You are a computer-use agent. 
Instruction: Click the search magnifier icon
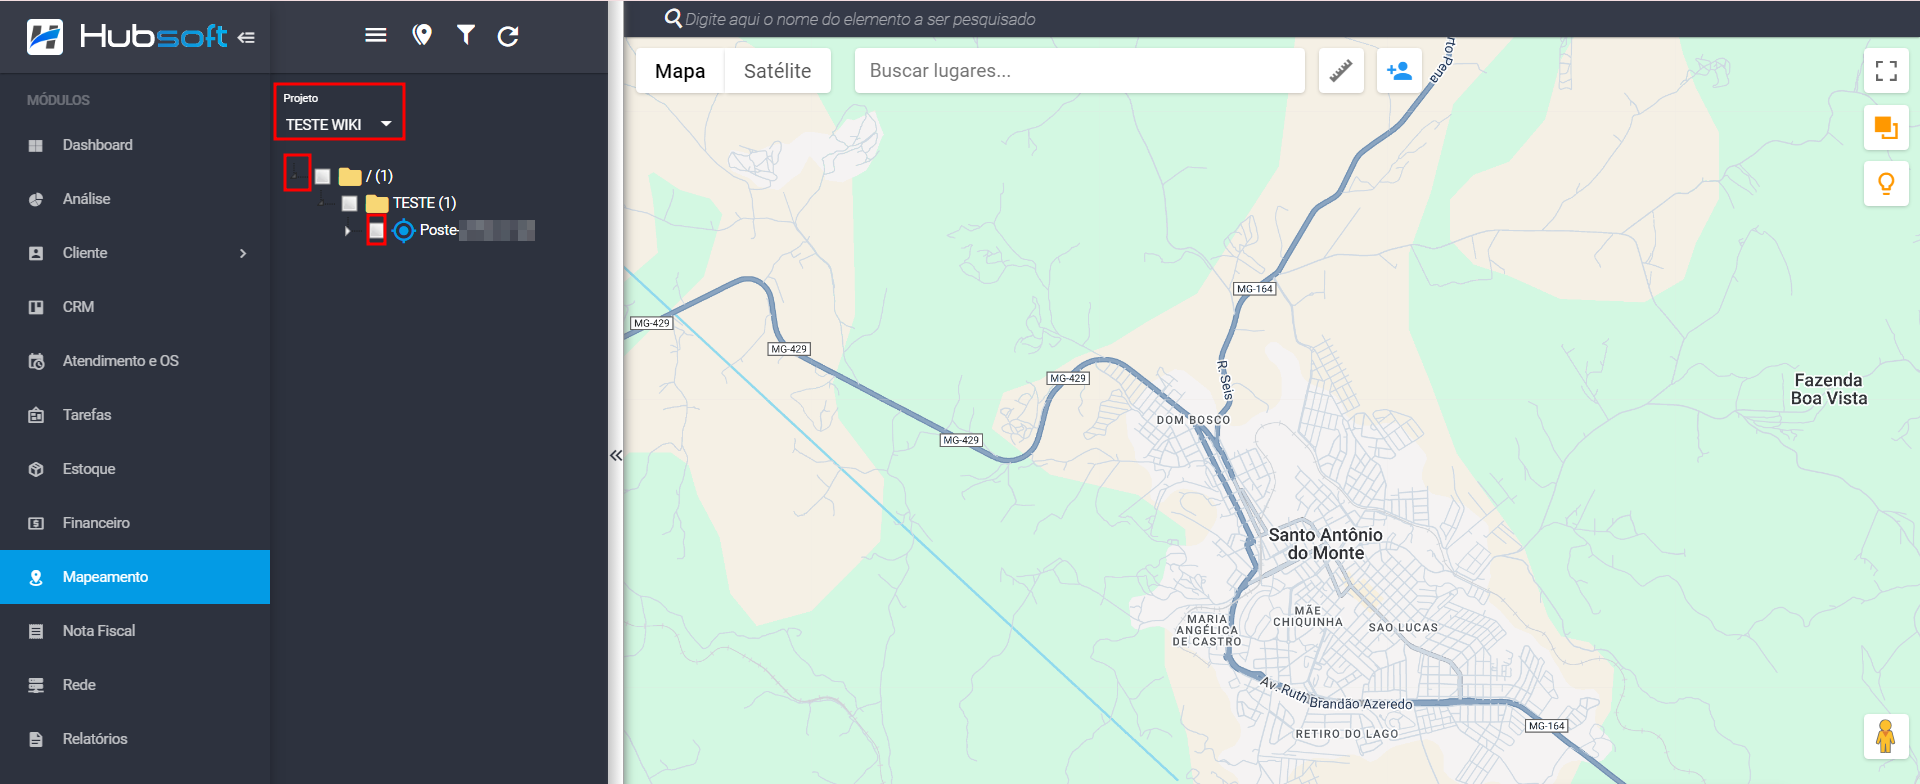coord(674,19)
